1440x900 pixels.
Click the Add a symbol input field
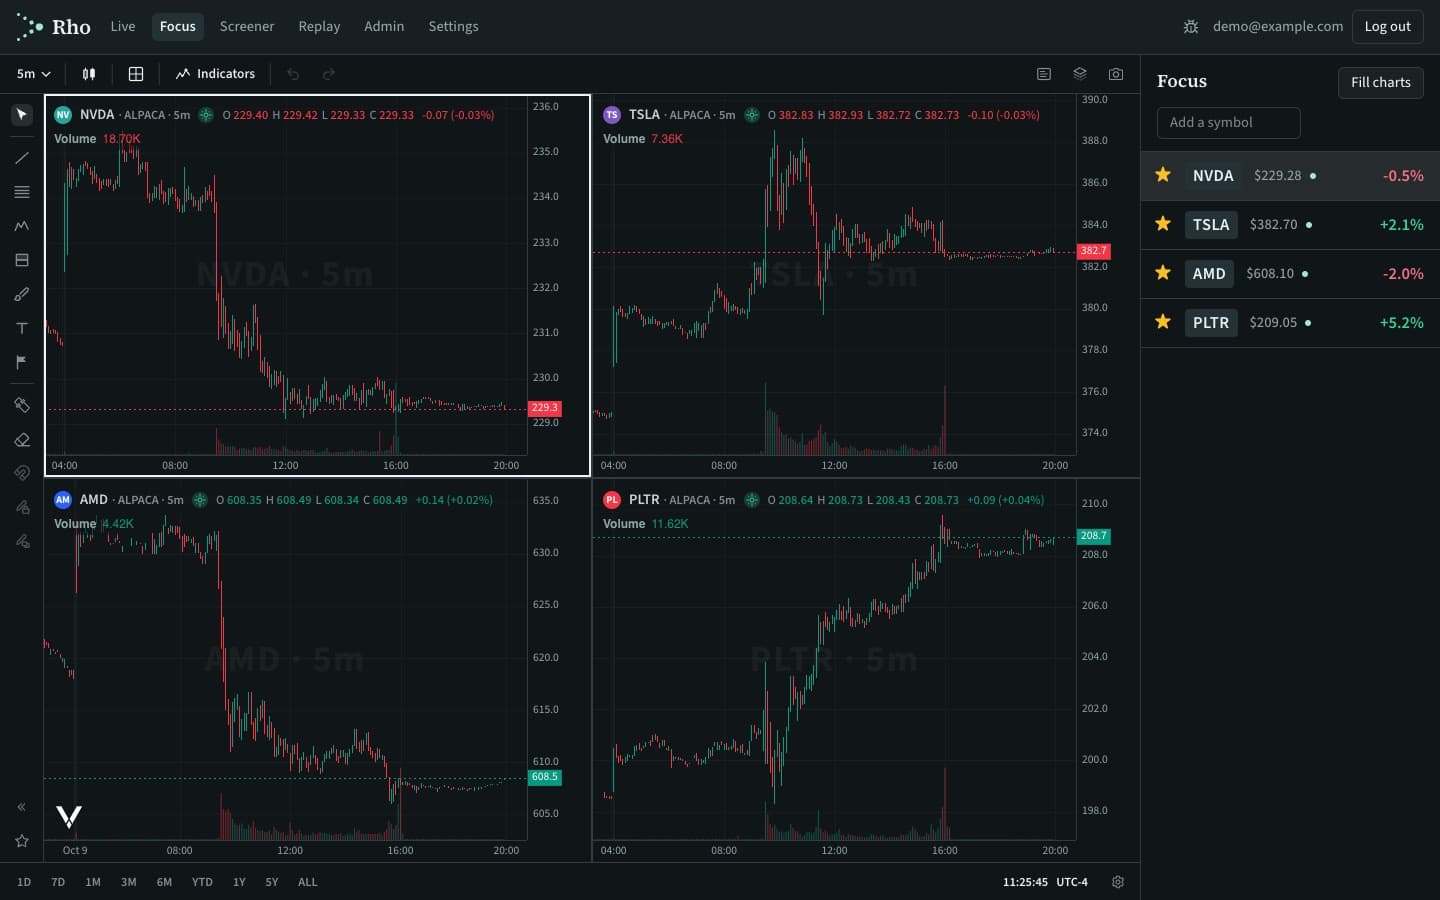(x=1228, y=122)
